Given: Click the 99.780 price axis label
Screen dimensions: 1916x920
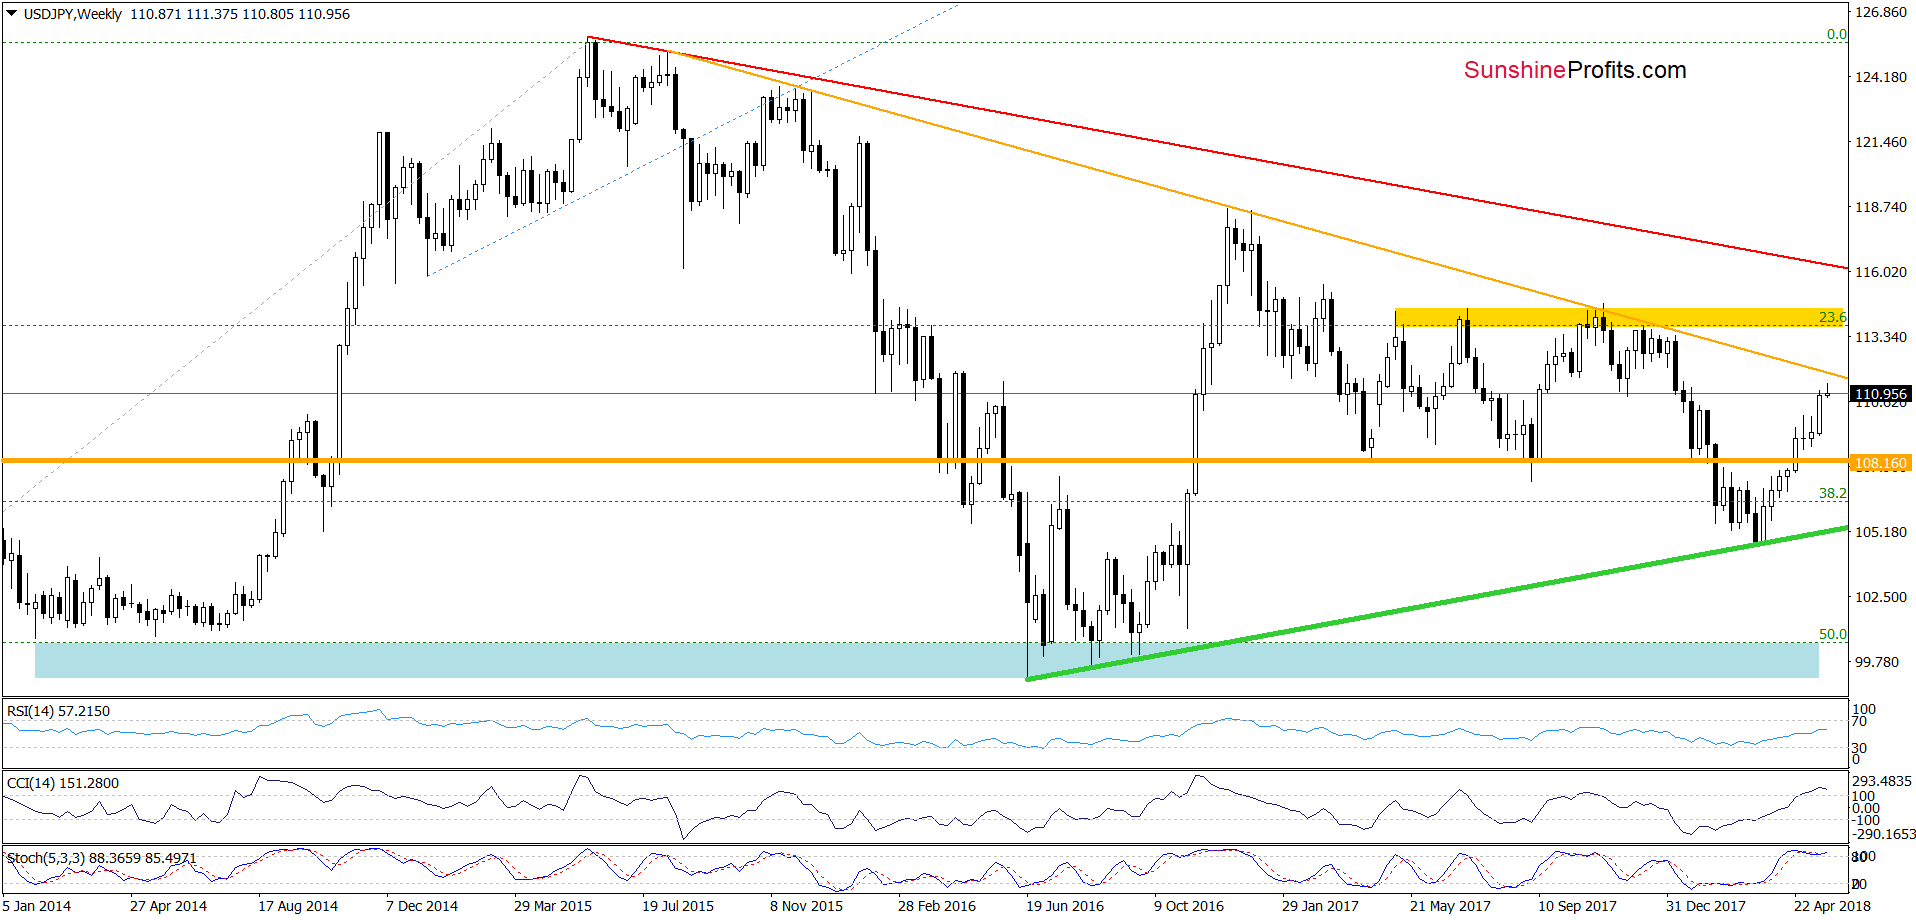Looking at the screenshot, I should coord(1877,662).
